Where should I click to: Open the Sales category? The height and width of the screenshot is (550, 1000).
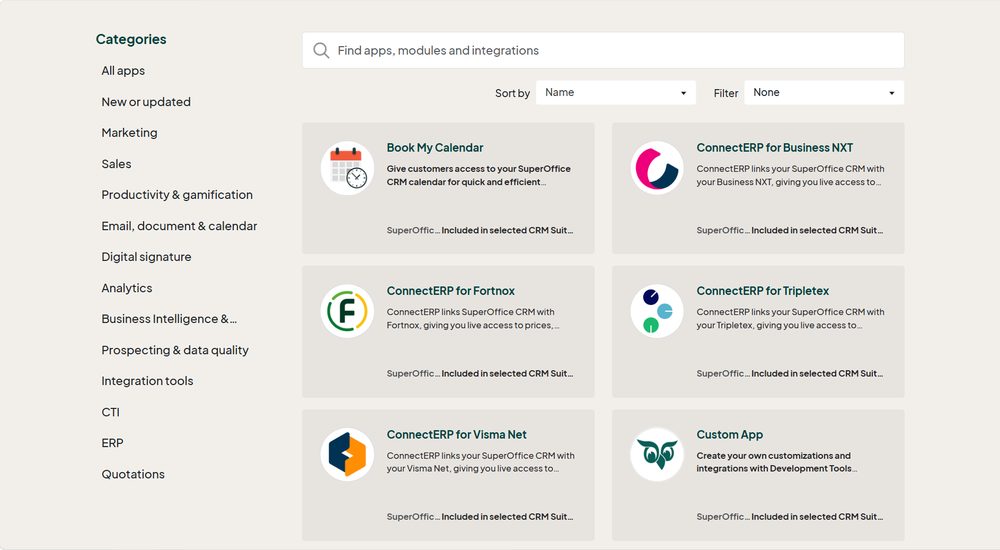tap(116, 164)
